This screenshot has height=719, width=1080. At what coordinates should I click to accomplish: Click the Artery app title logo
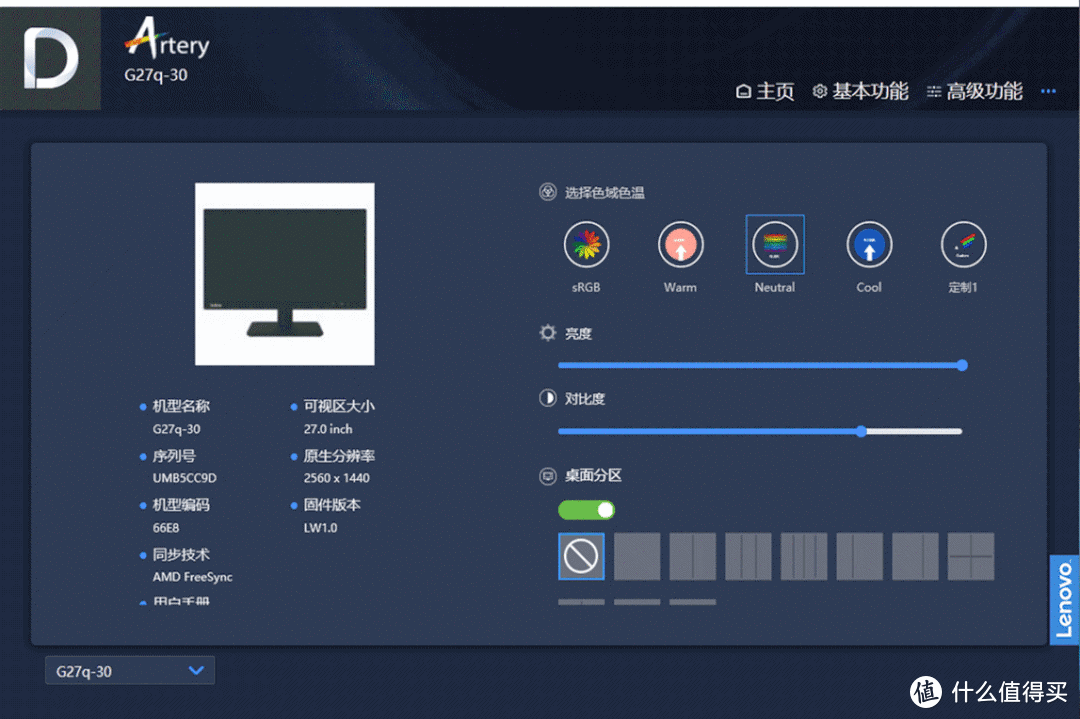167,39
